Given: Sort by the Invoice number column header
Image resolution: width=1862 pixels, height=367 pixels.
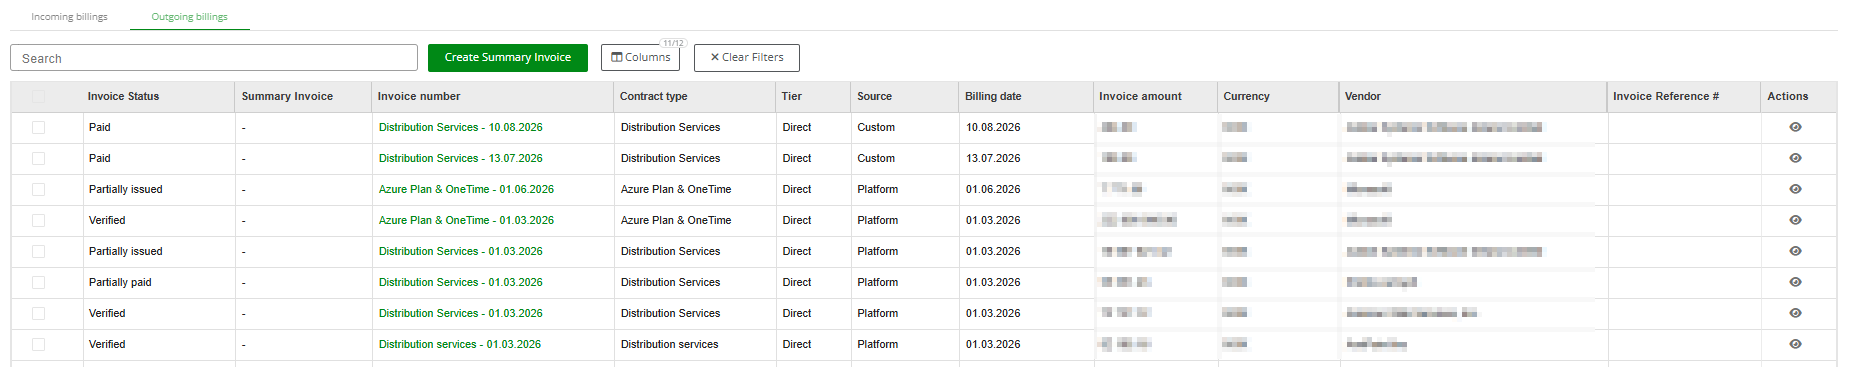Looking at the screenshot, I should (x=419, y=96).
